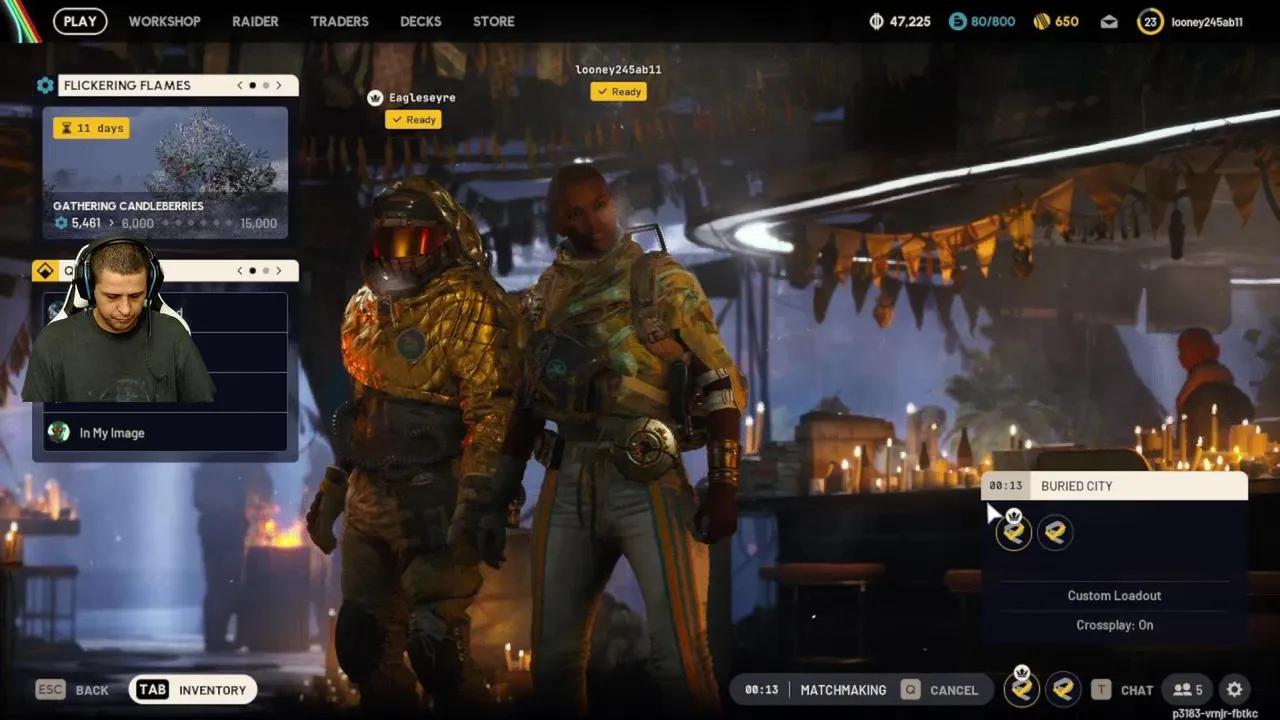Click the BURIED CITY map header
This screenshot has height=720, width=1280.
[x=1114, y=486]
